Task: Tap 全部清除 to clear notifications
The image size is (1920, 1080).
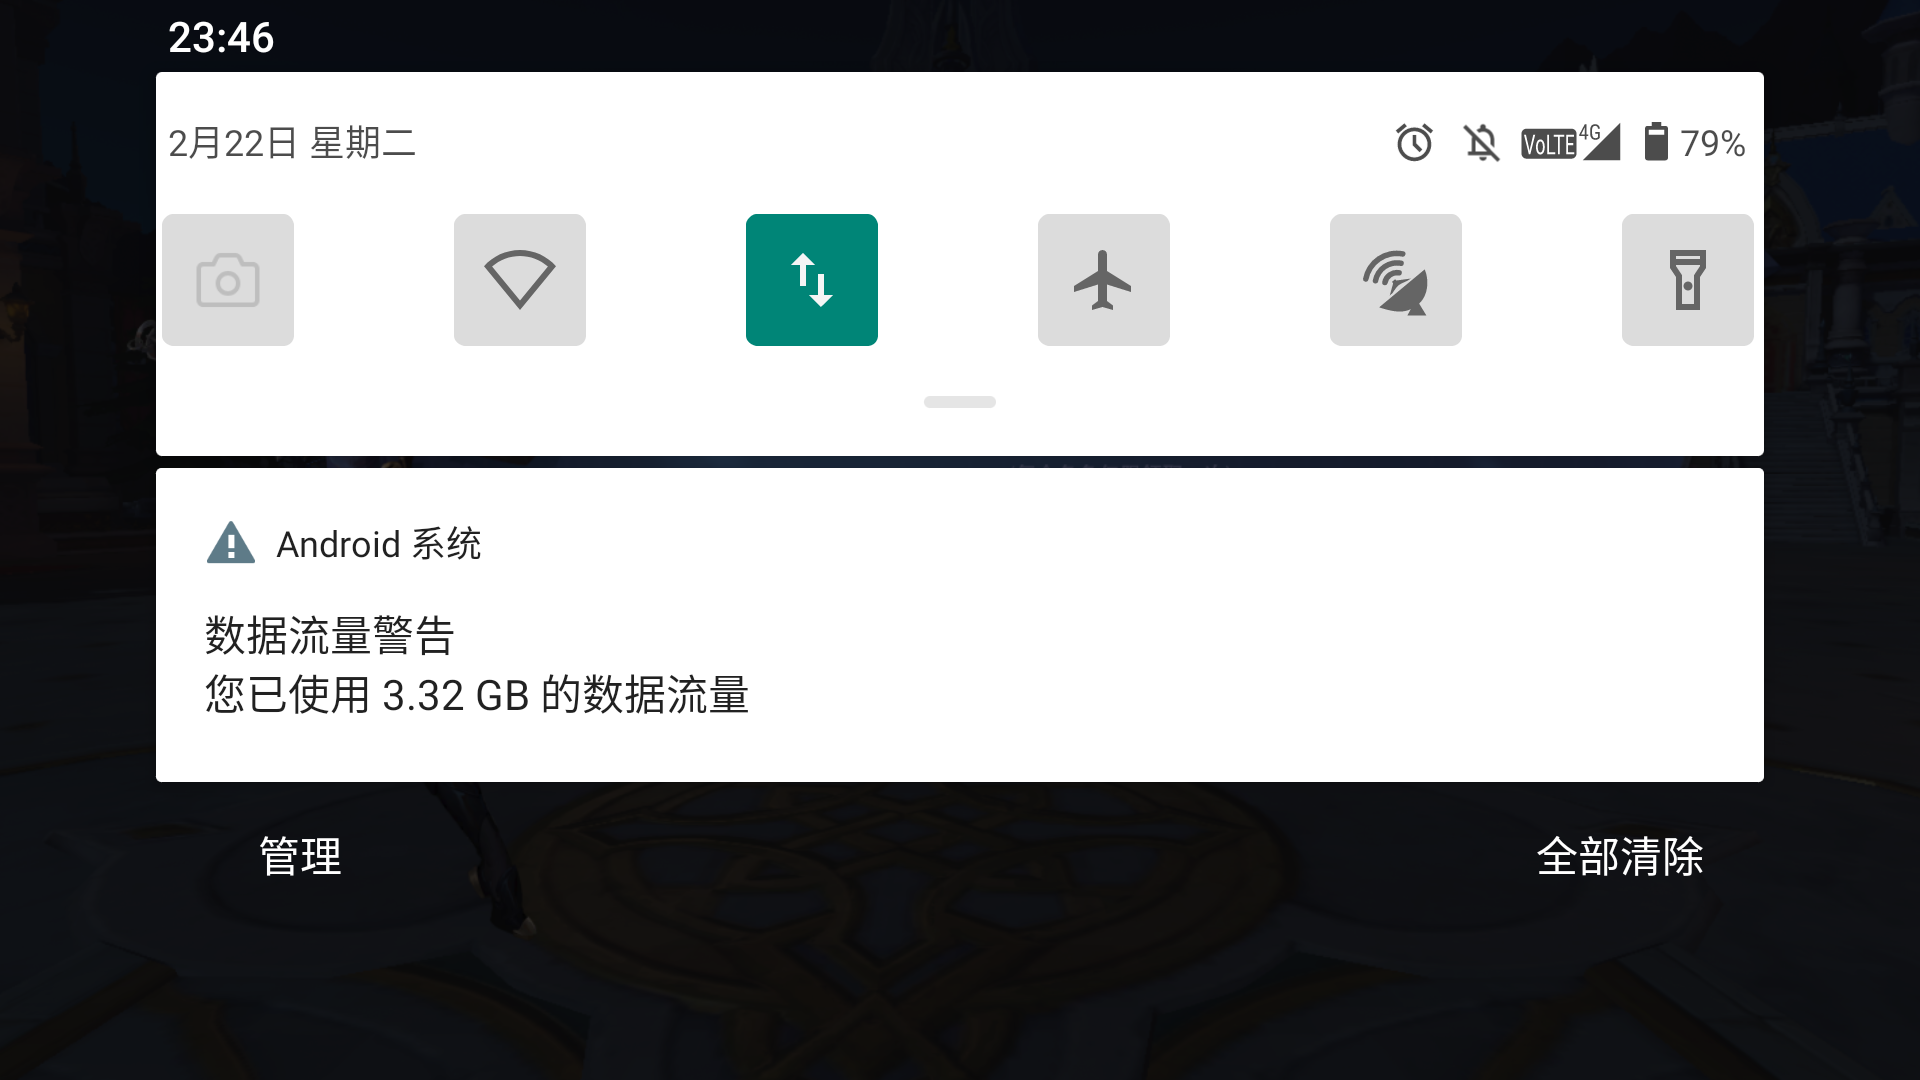Action: (1620, 856)
